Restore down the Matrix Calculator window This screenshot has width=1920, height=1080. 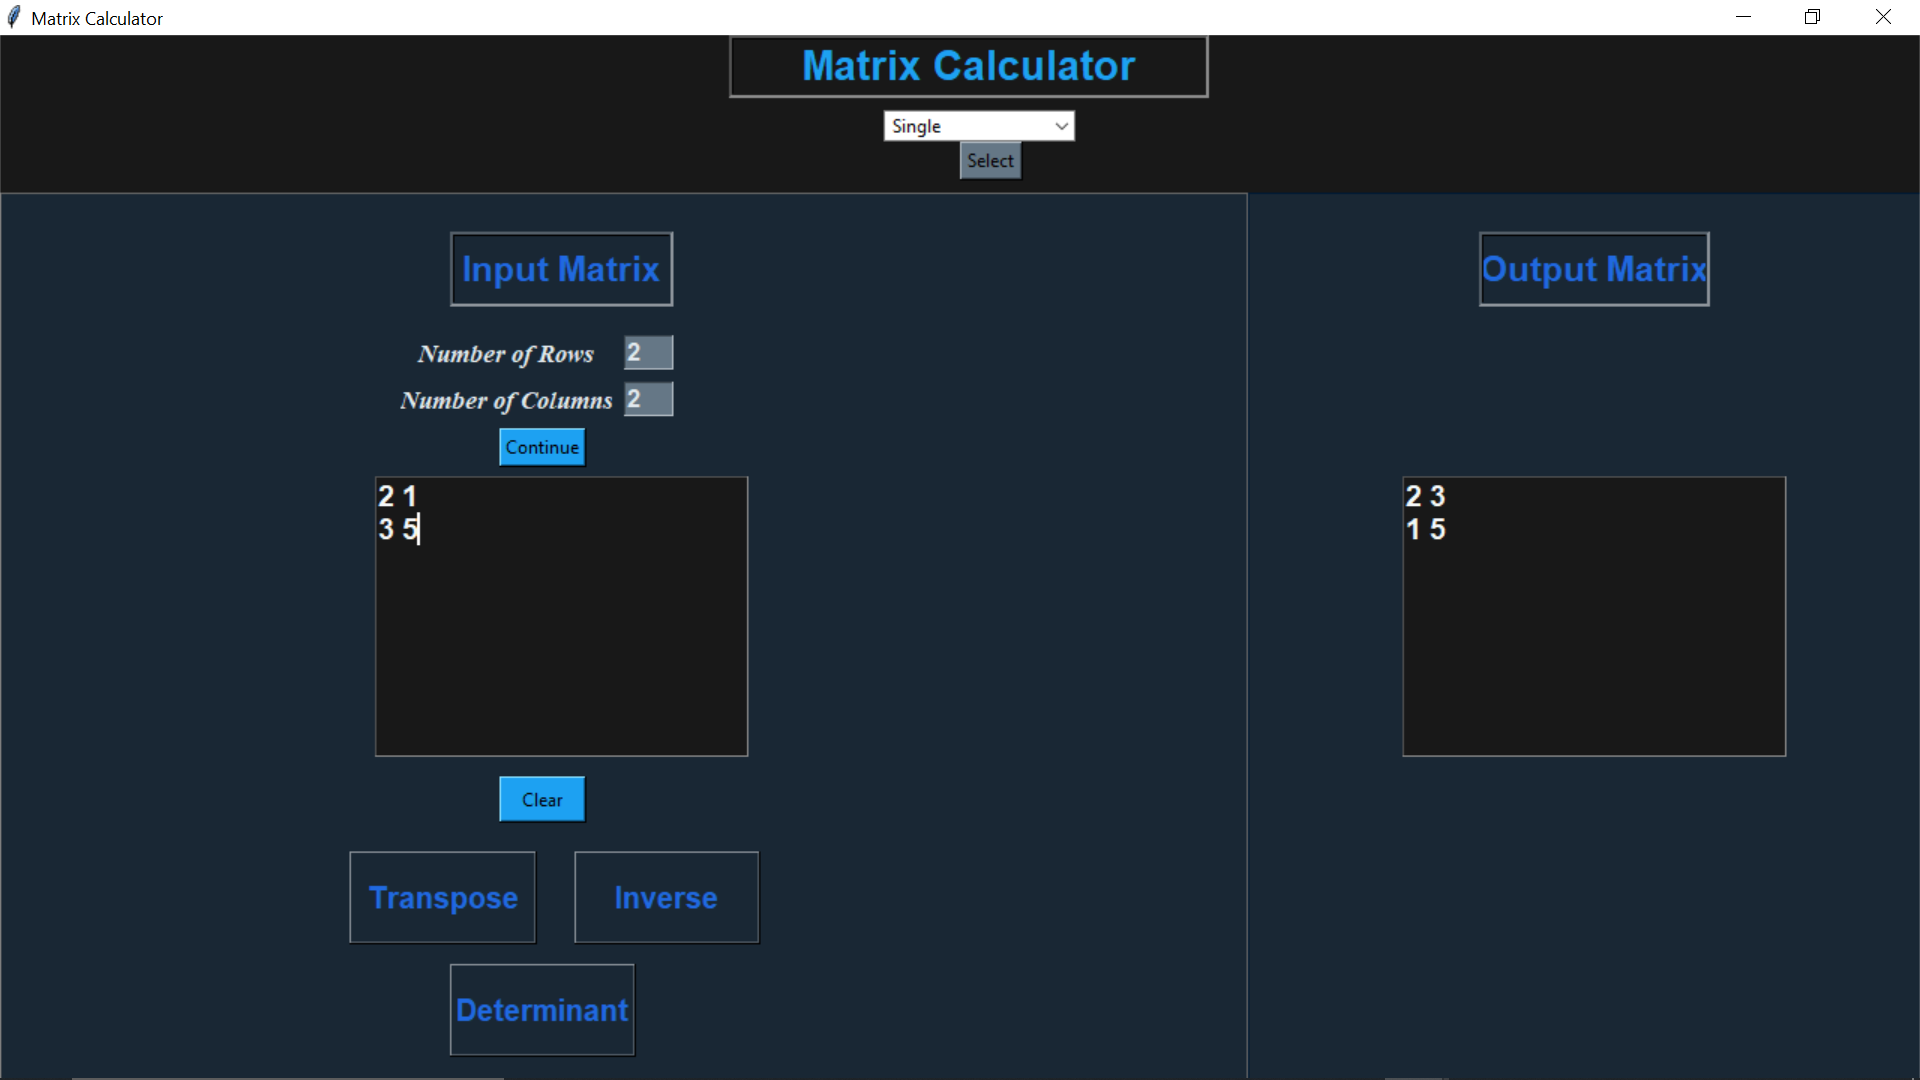pos(1813,16)
